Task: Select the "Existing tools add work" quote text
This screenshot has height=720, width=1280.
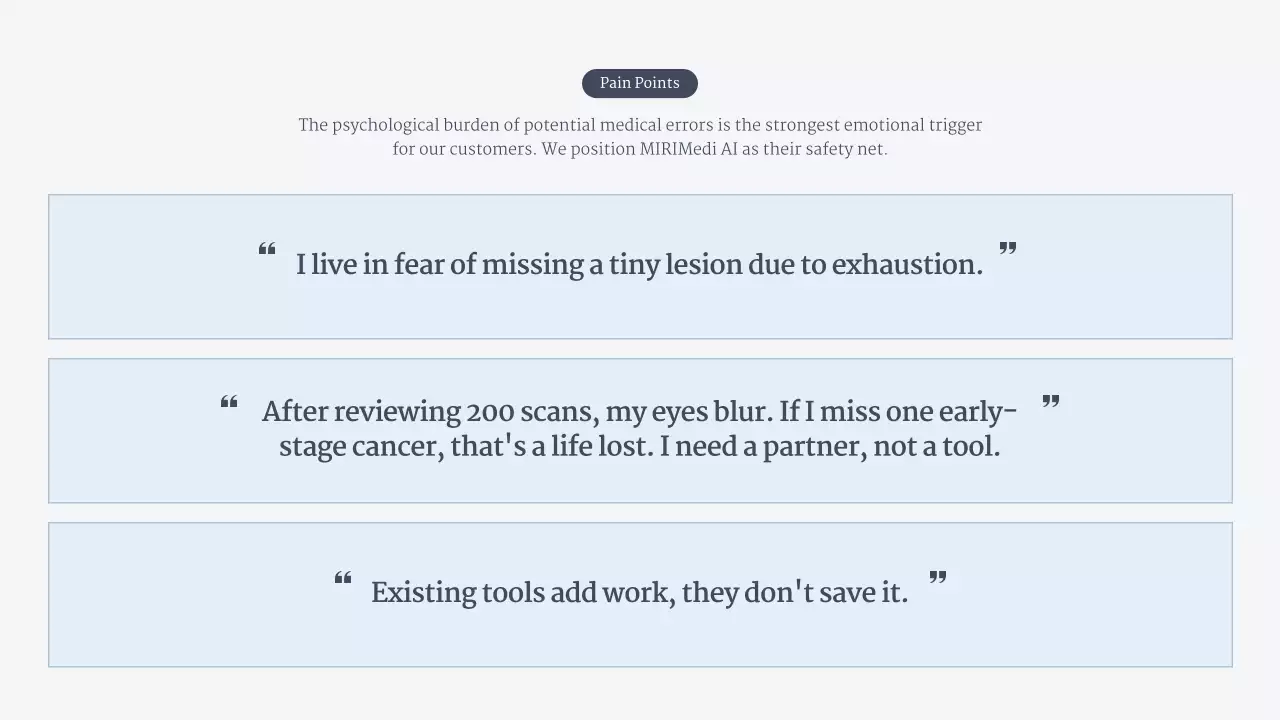Action: pos(639,593)
